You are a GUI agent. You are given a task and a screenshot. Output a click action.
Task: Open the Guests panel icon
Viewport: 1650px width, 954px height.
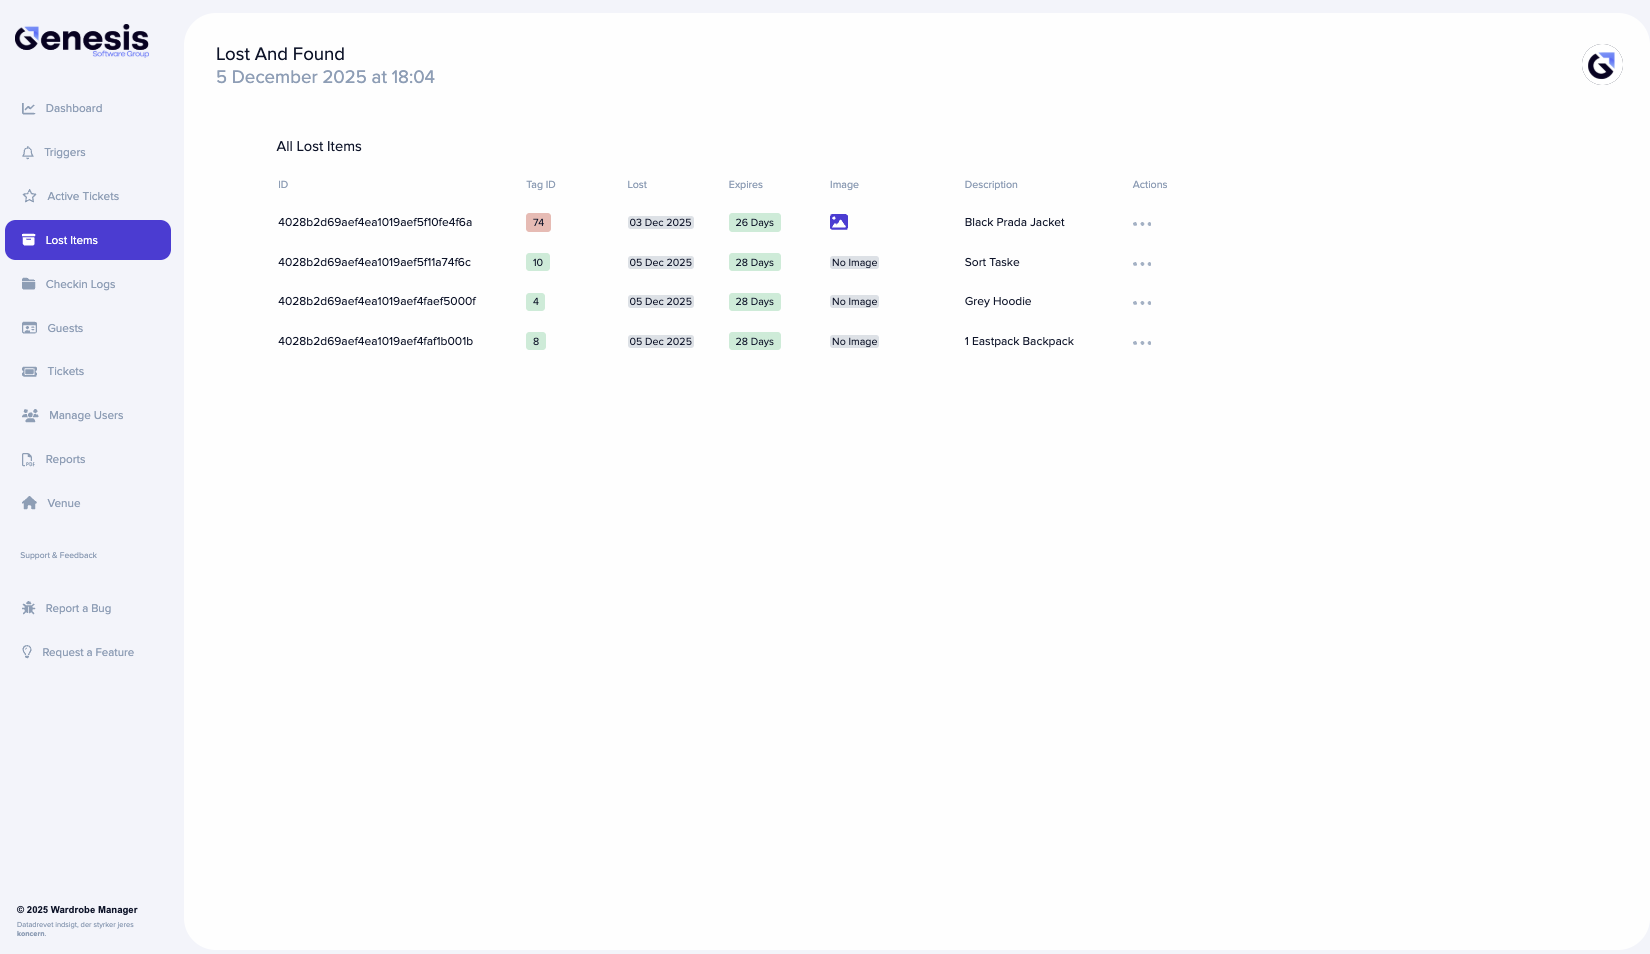[x=28, y=328]
